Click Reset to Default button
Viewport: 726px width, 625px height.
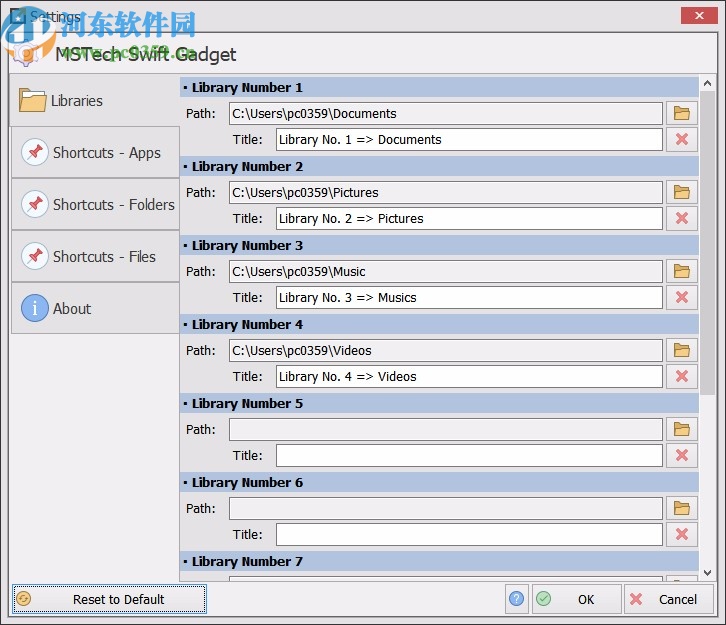(x=109, y=599)
